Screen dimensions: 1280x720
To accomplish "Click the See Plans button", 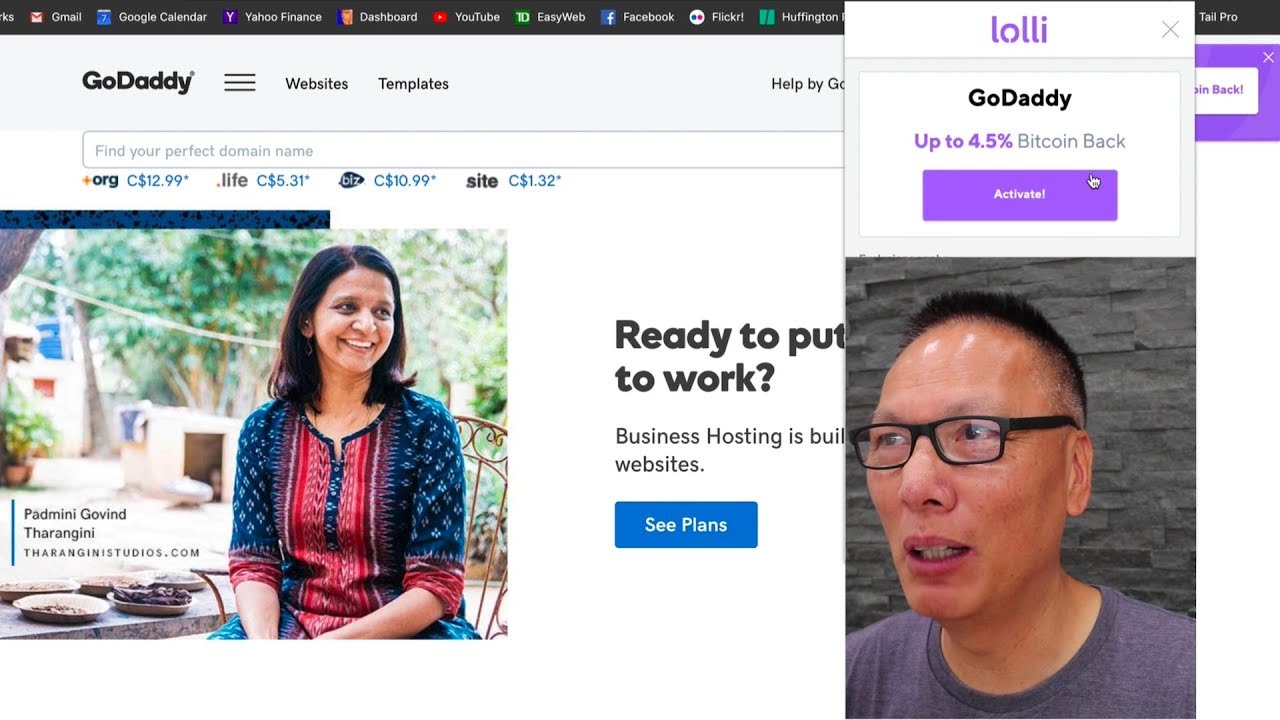I will coord(686,525).
